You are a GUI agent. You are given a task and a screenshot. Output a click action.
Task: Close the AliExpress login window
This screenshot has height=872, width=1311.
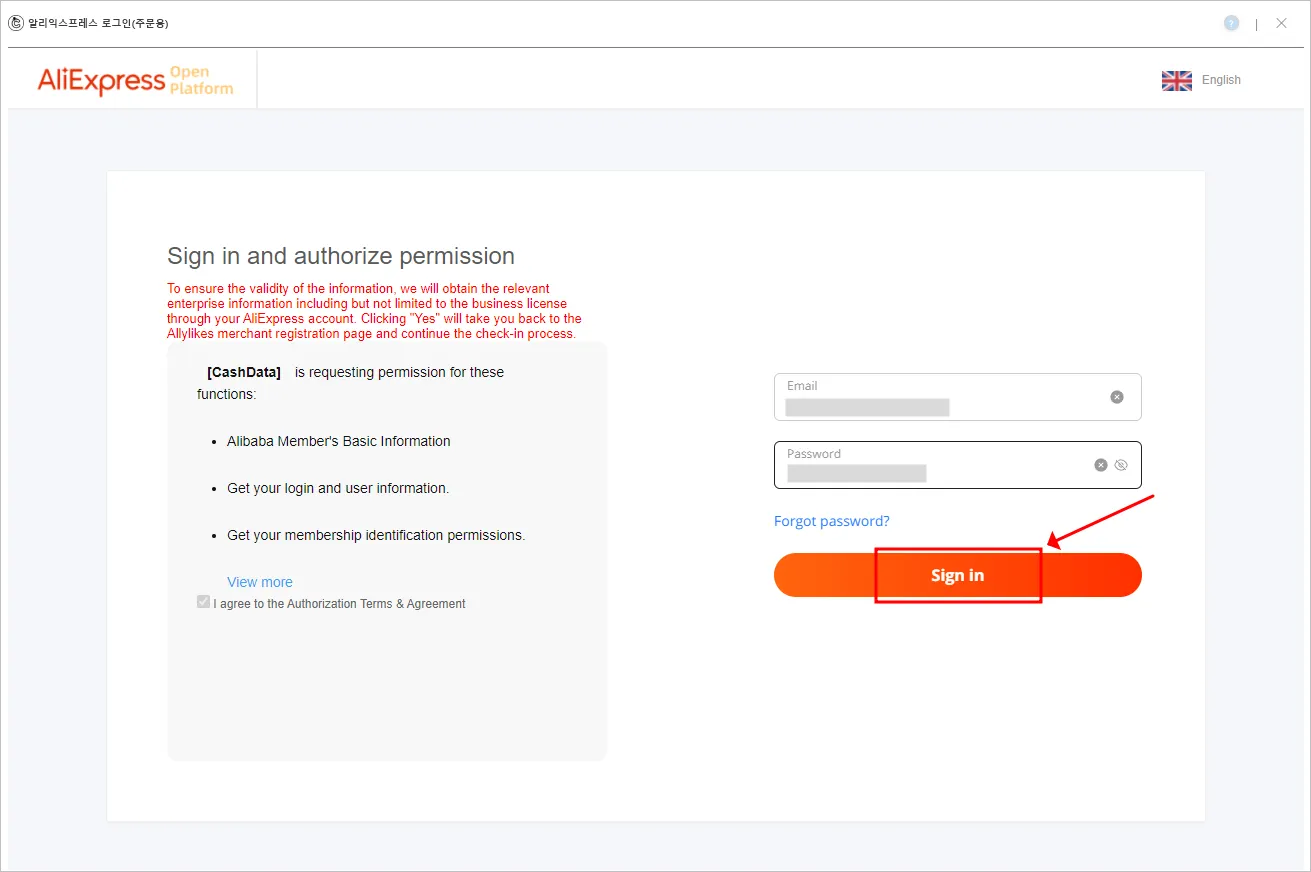pos(1281,23)
